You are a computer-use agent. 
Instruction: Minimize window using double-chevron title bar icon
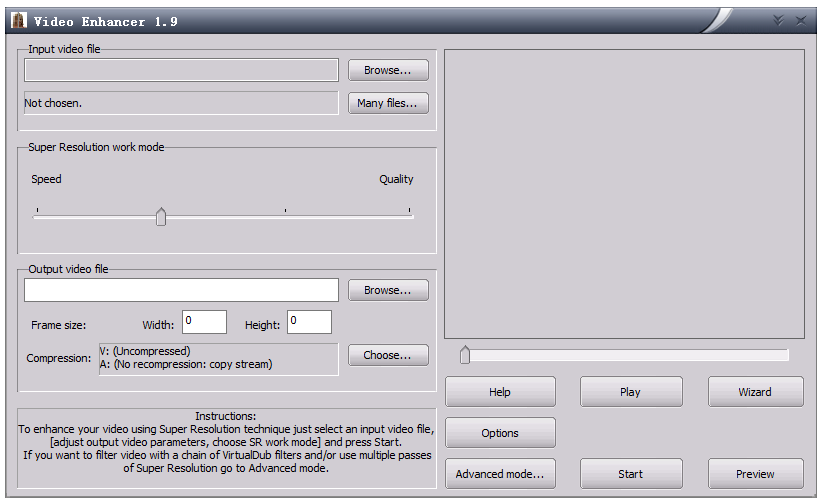(x=778, y=20)
